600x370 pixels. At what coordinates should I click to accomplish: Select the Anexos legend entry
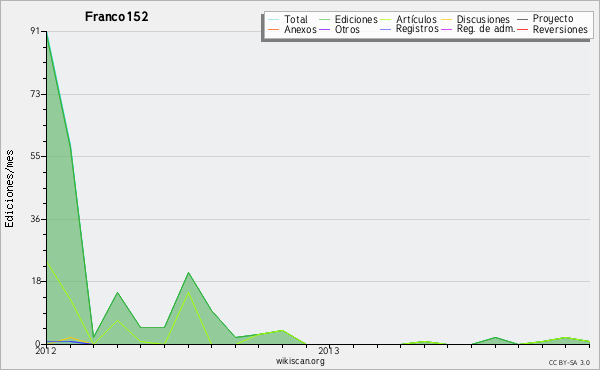[x=300, y=29]
